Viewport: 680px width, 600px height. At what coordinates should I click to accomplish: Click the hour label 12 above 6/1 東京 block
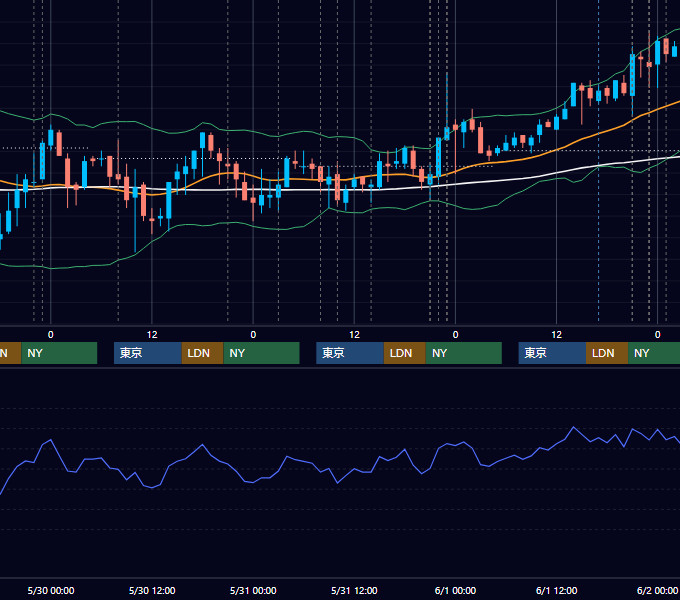tap(556, 335)
